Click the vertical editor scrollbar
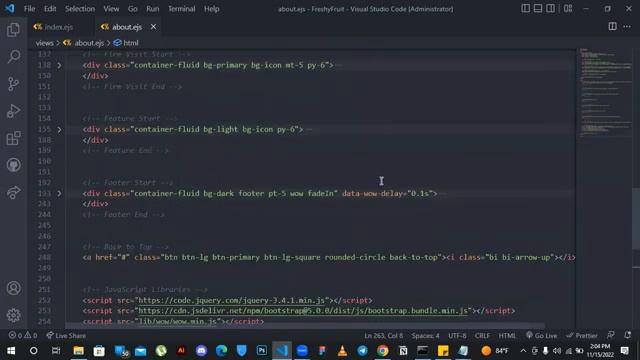This screenshot has width=640, height=360. (636, 218)
